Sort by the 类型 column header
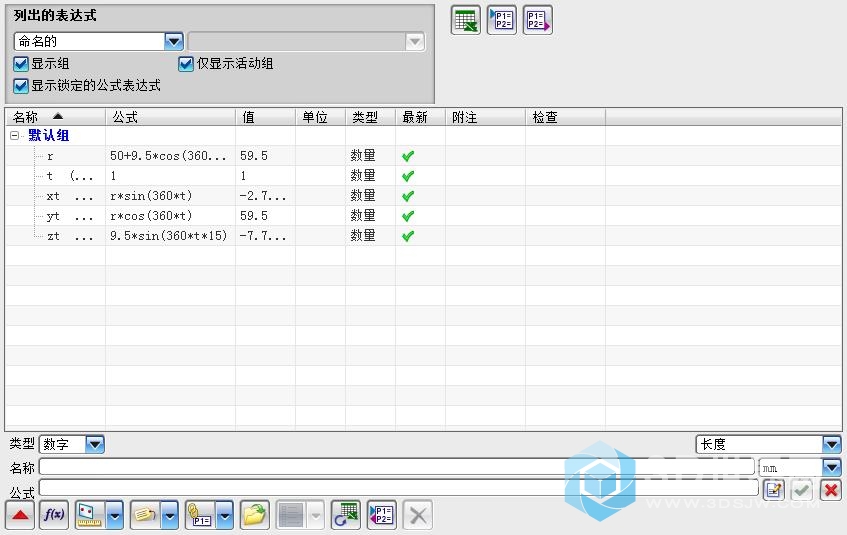847x535 pixels. coord(371,117)
